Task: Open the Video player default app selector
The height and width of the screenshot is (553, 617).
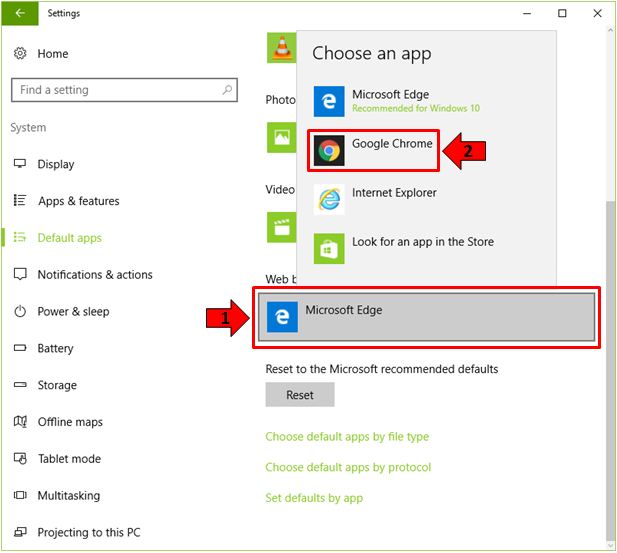Action: coord(281,226)
